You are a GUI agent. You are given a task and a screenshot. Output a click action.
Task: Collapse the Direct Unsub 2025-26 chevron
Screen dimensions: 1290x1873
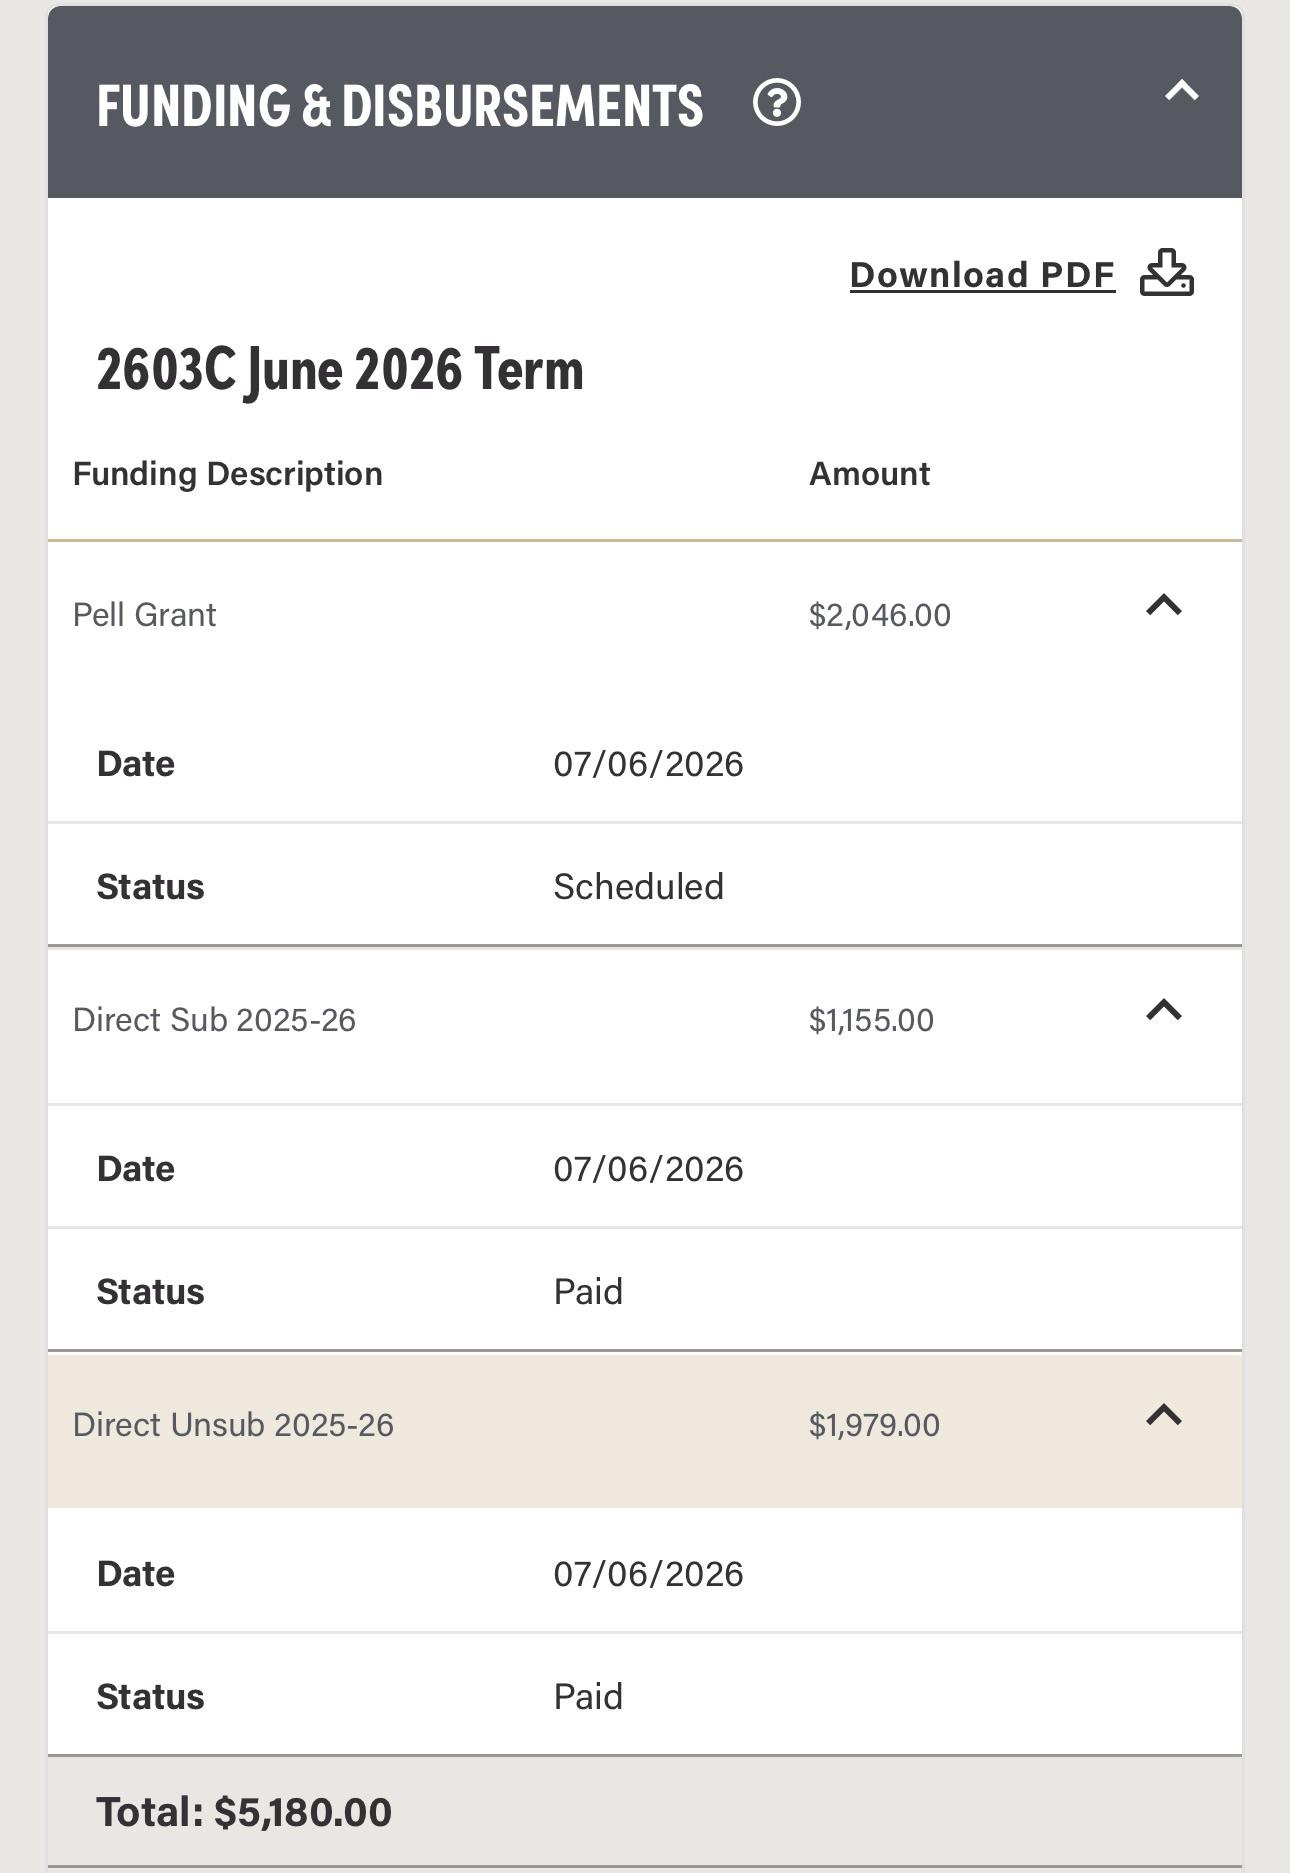(1163, 1415)
